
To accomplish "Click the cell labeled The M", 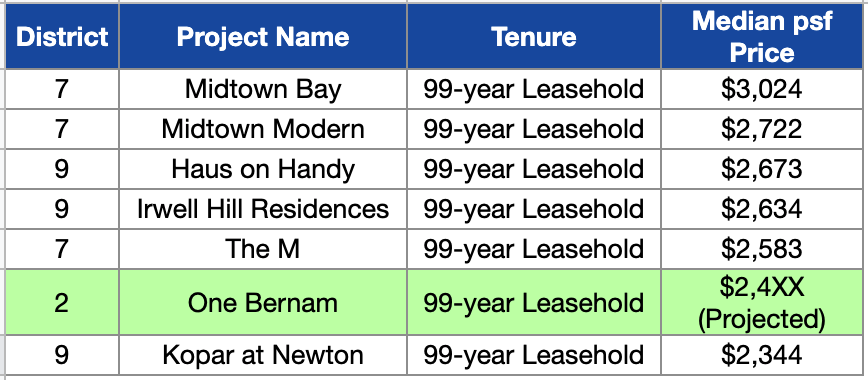I will tap(263, 249).
